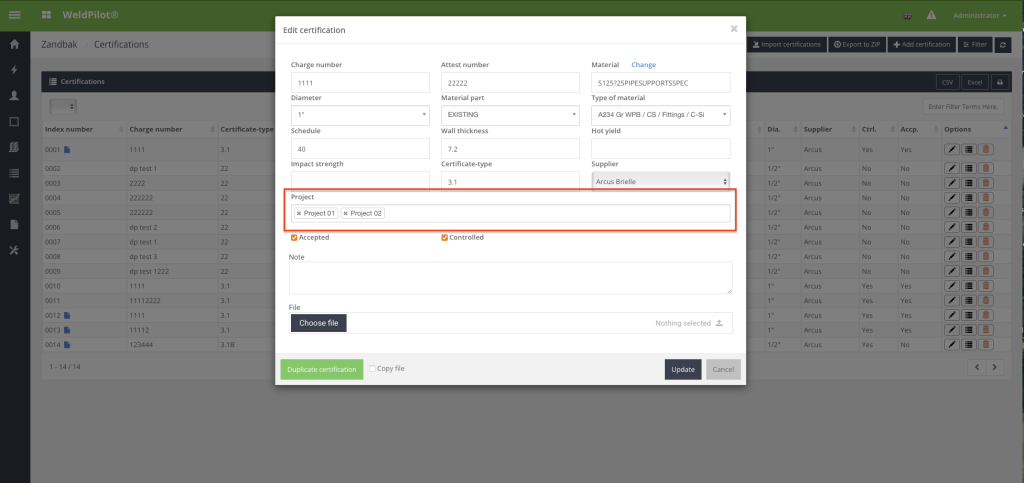Screen dimensions: 1024x483
Task: Enable the Copy file checkbox
Action: click(373, 369)
